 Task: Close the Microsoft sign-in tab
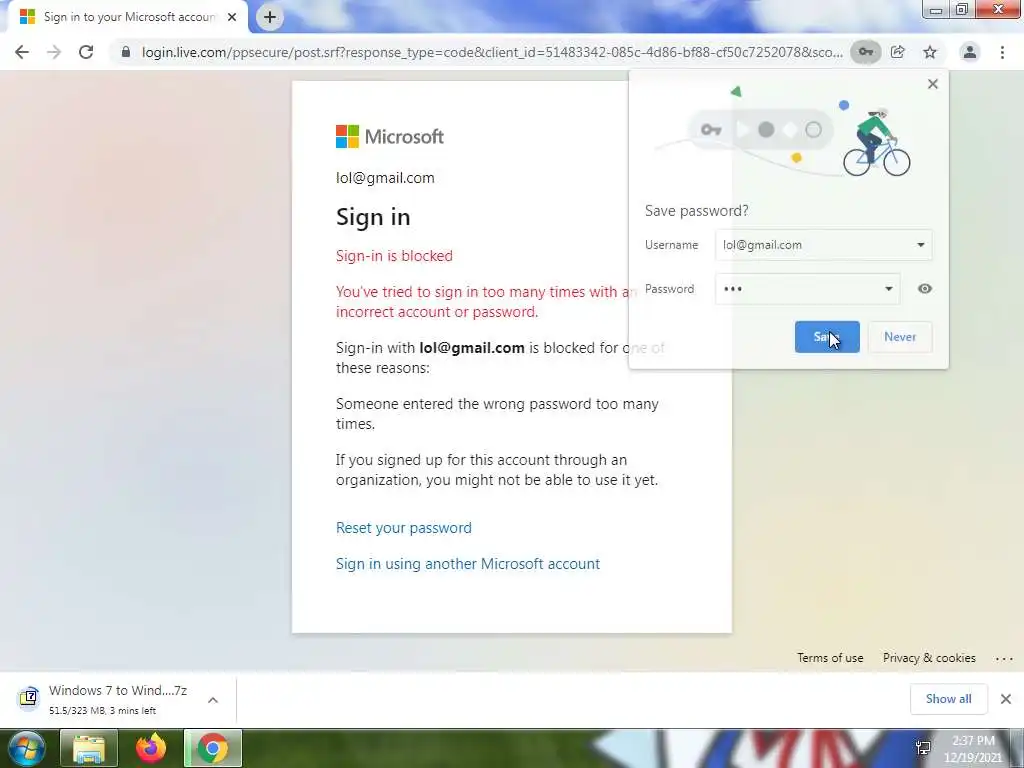click(232, 17)
